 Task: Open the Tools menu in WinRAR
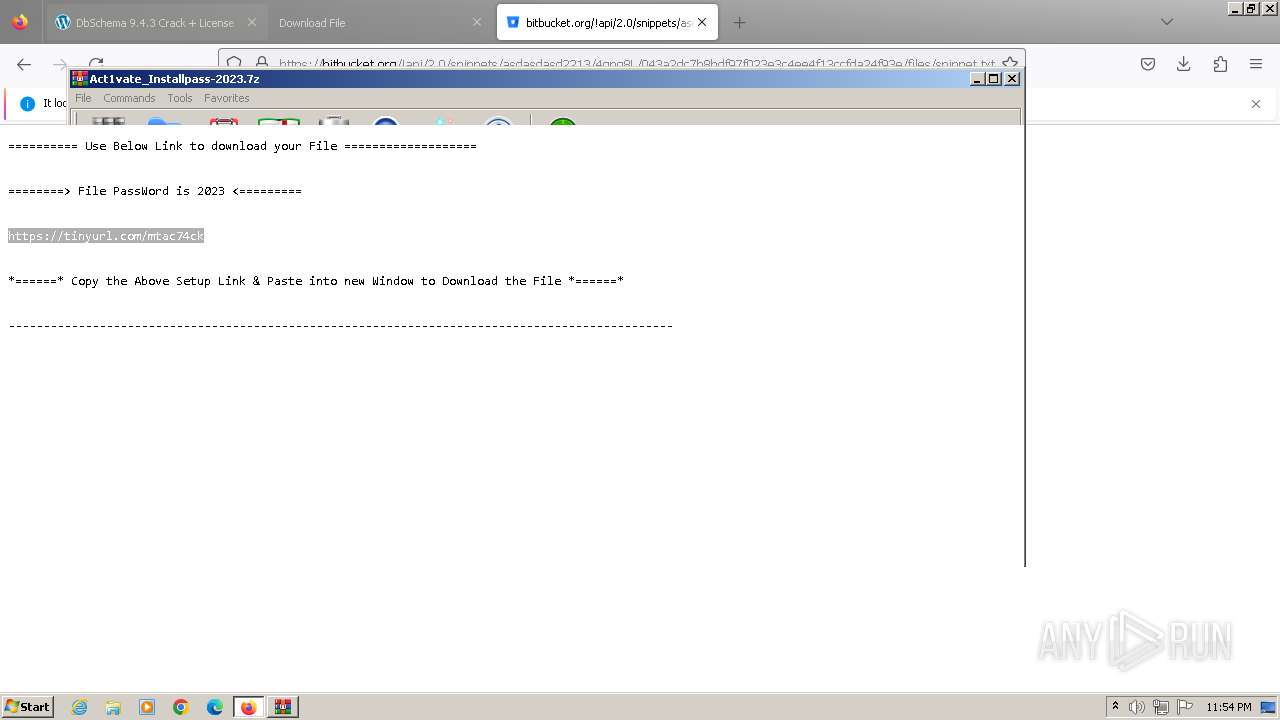tap(180, 98)
